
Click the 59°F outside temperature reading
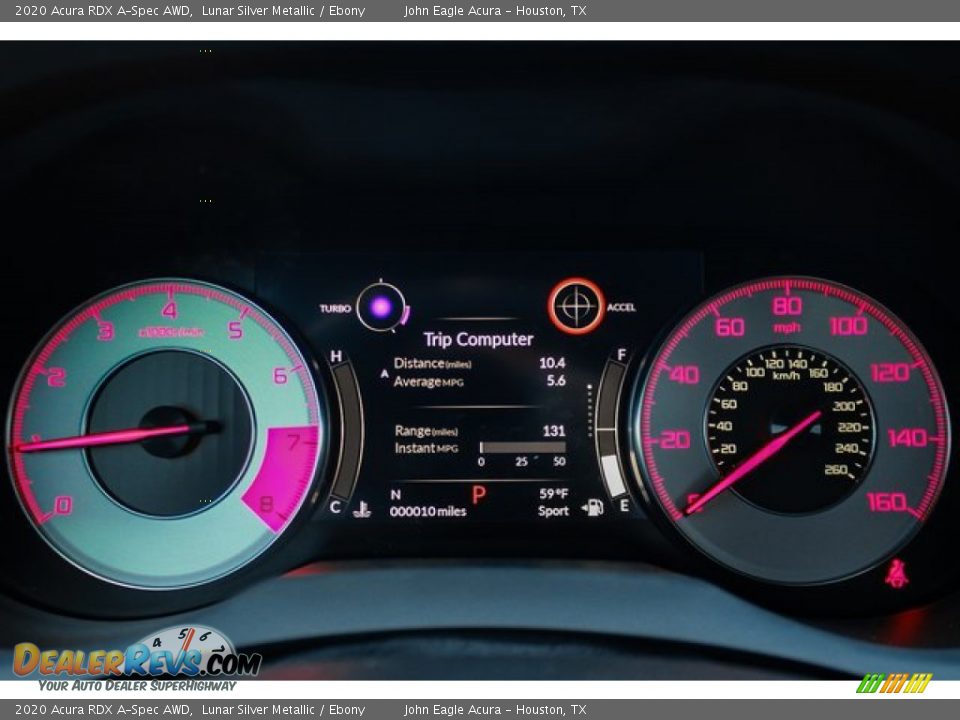pos(553,494)
